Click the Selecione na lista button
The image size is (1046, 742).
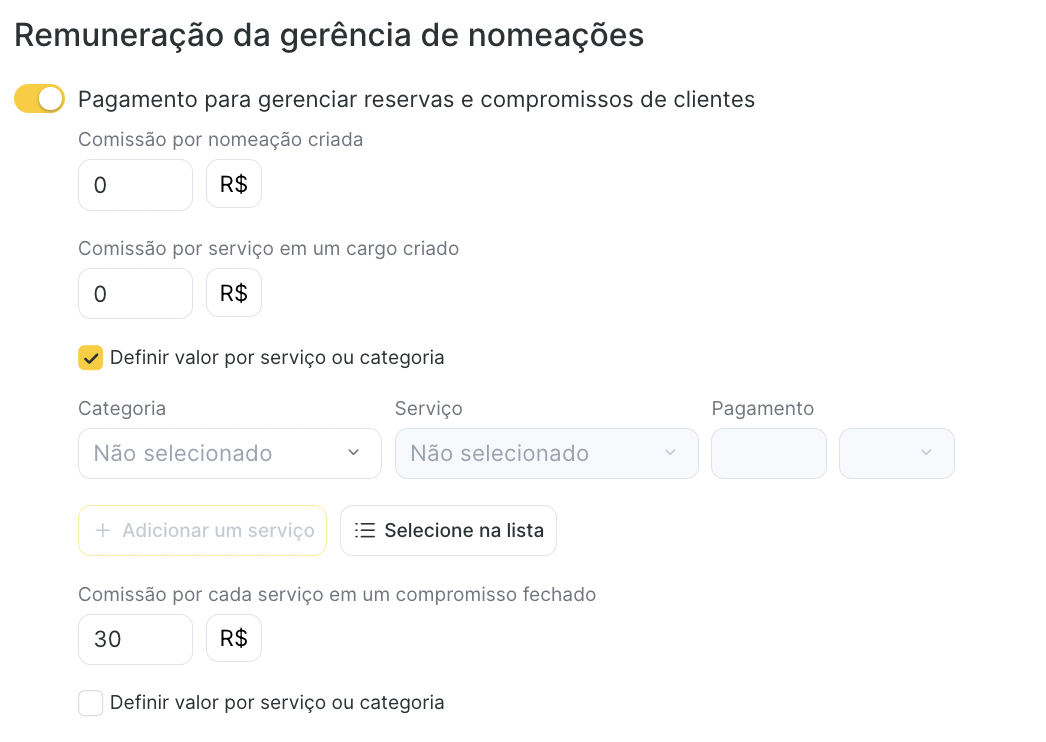[x=448, y=530]
